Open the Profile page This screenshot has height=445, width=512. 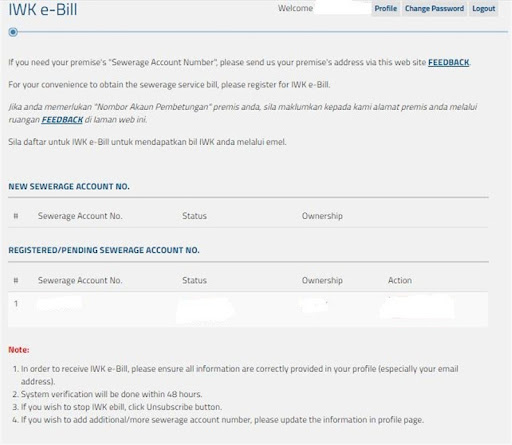coord(386,8)
